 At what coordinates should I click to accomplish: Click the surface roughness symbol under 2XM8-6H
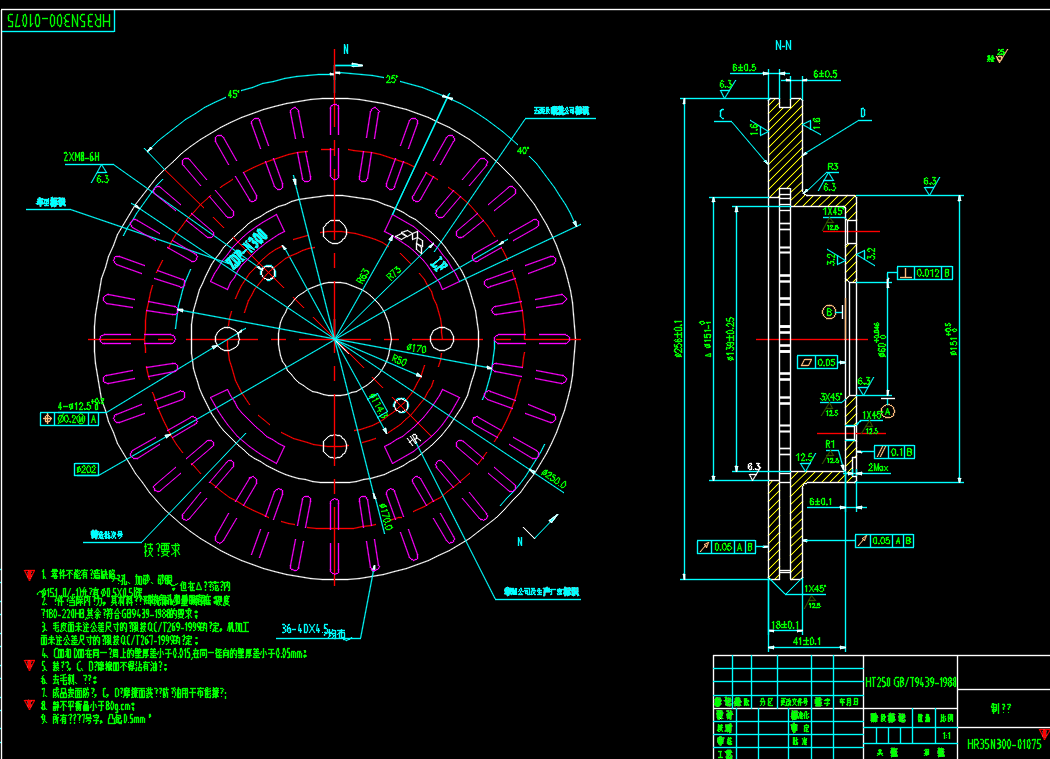[x=101, y=177]
